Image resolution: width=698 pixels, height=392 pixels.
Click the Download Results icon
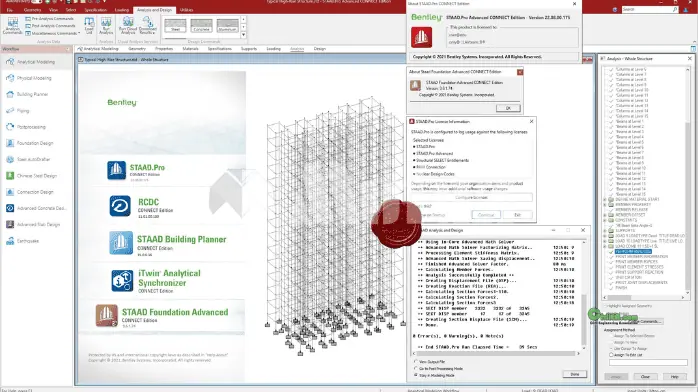pos(147,26)
